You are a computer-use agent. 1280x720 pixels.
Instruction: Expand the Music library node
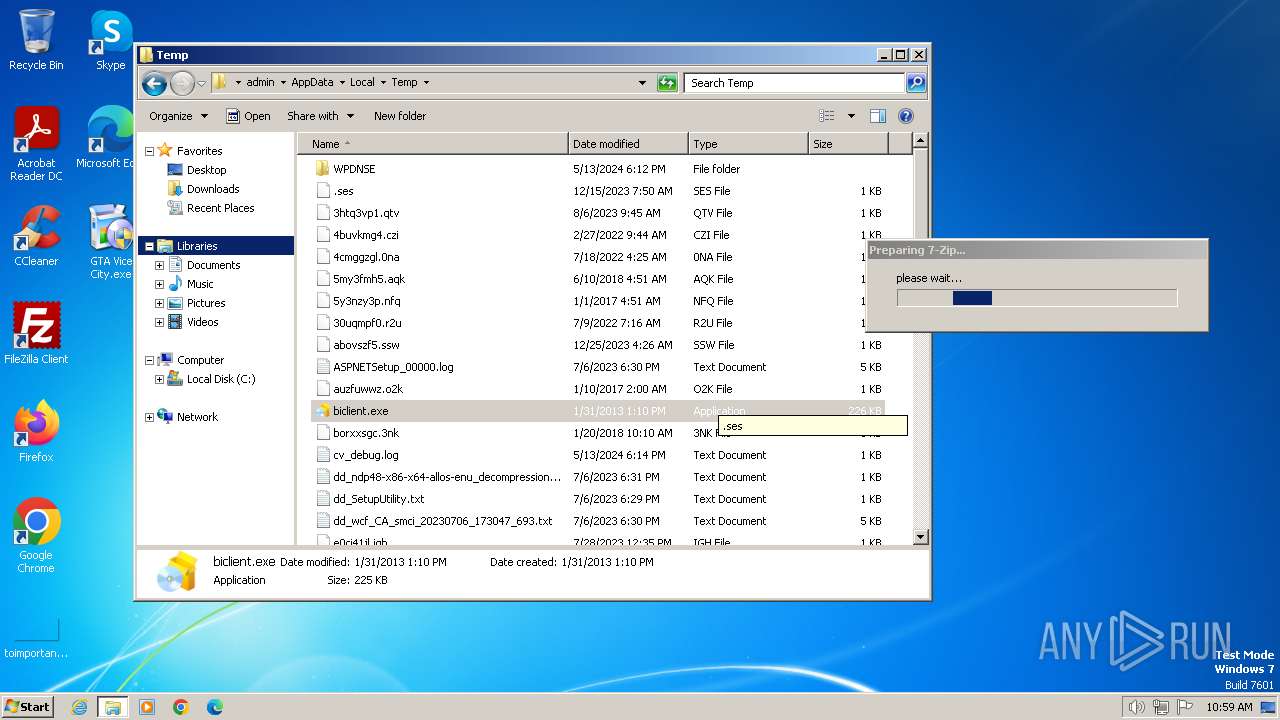pos(159,284)
